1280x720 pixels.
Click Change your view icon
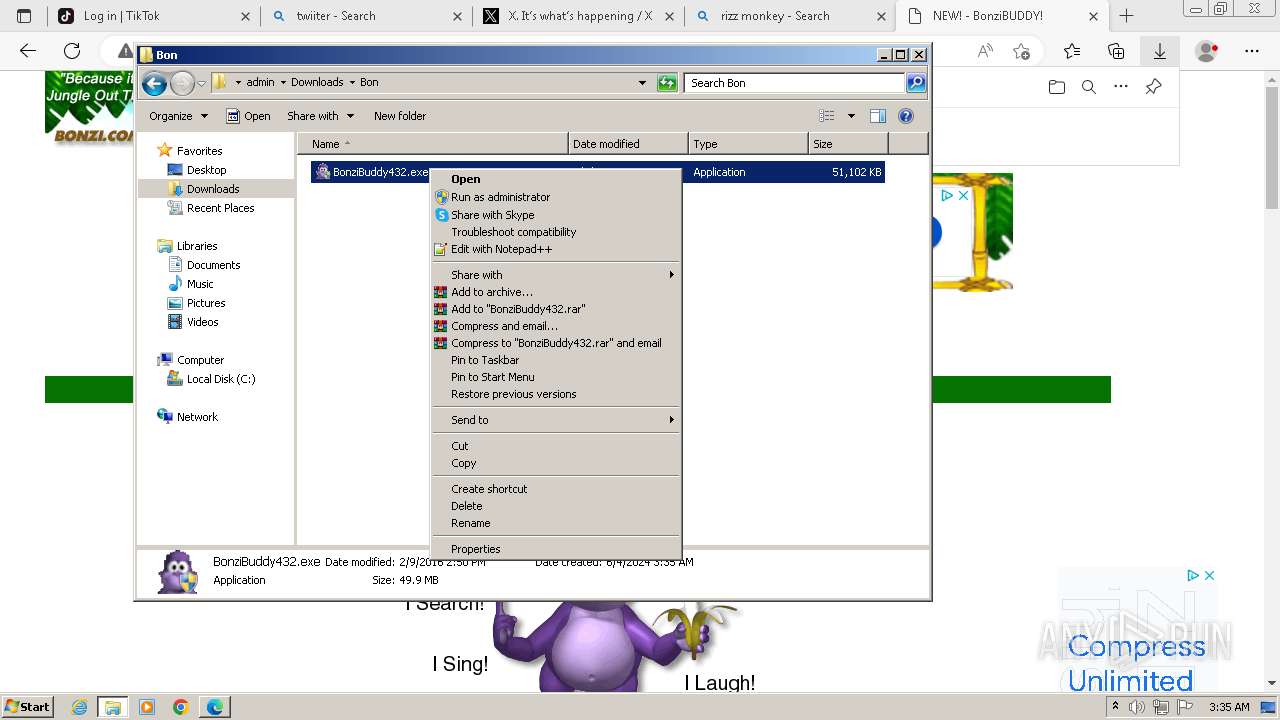827,116
